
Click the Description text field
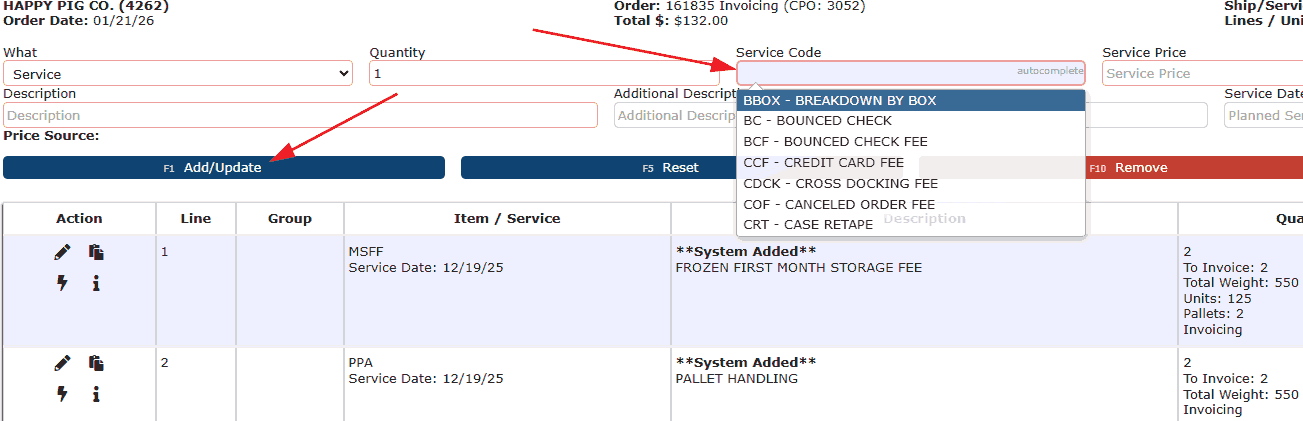click(300, 116)
